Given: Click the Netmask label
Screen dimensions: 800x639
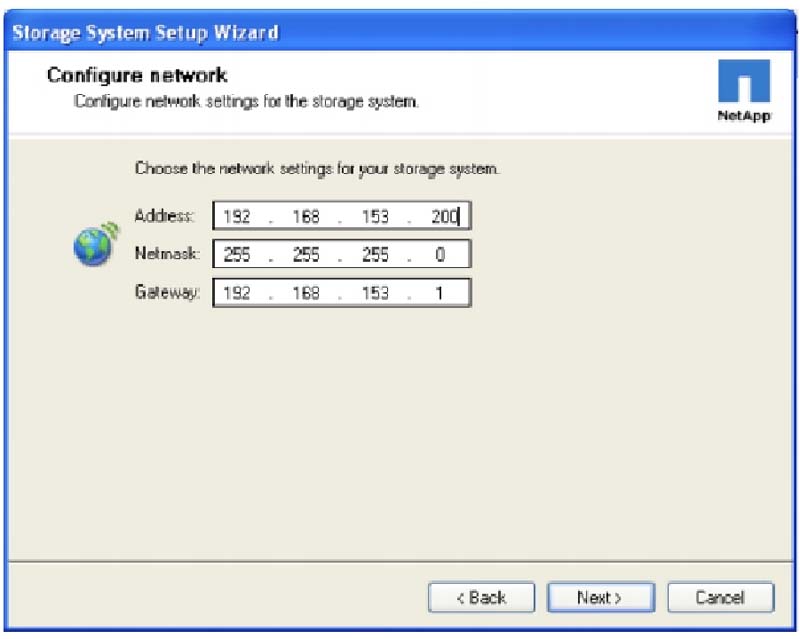Looking at the screenshot, I should click(x=167, y=253).
